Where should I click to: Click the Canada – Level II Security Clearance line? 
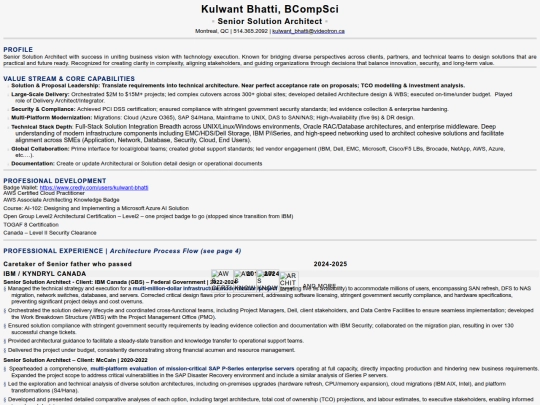[x=50, y=233]
